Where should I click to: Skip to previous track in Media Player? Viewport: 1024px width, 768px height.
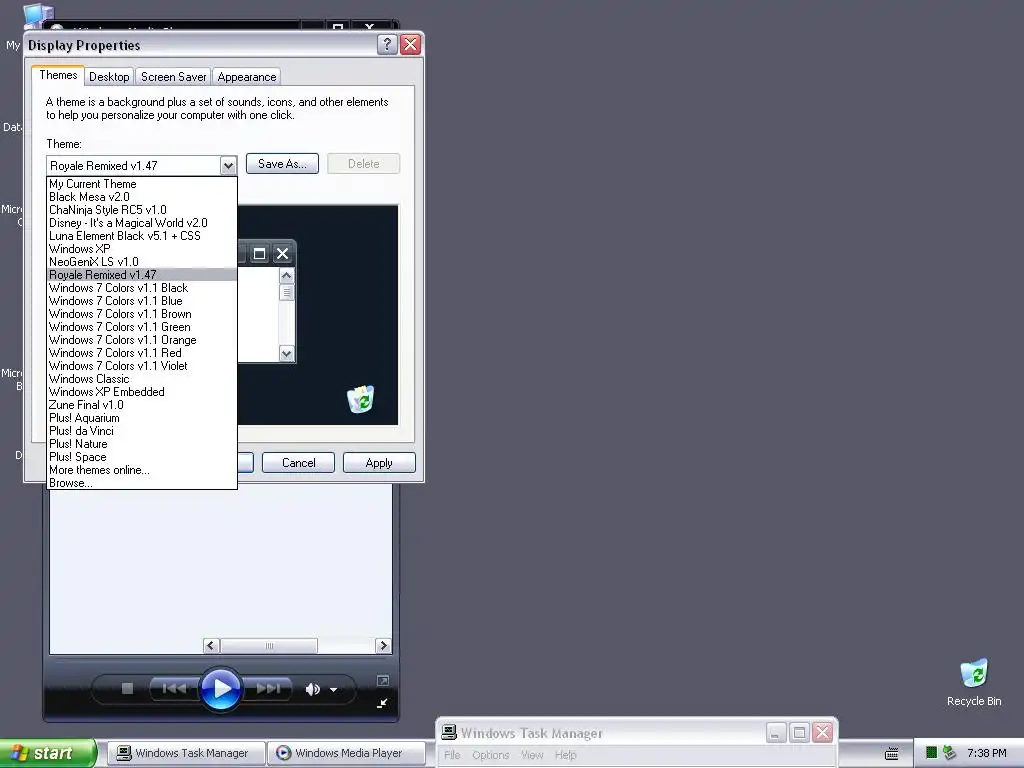[174, 688]
